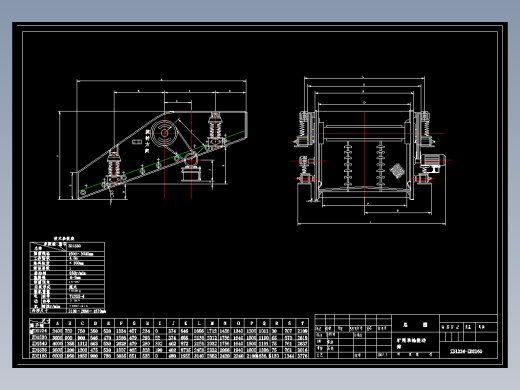520x390 pixels.
Task: Click the motor base pedestal in the side view
Action: point(191,174)
